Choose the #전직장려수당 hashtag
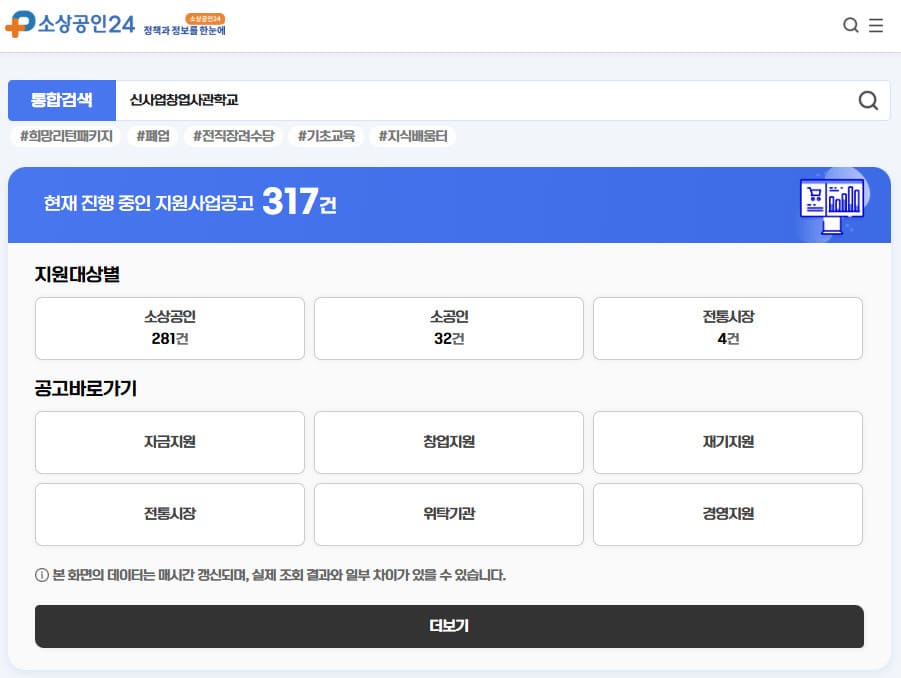Screen dimensions: 901x678 [x=233, y=136]
